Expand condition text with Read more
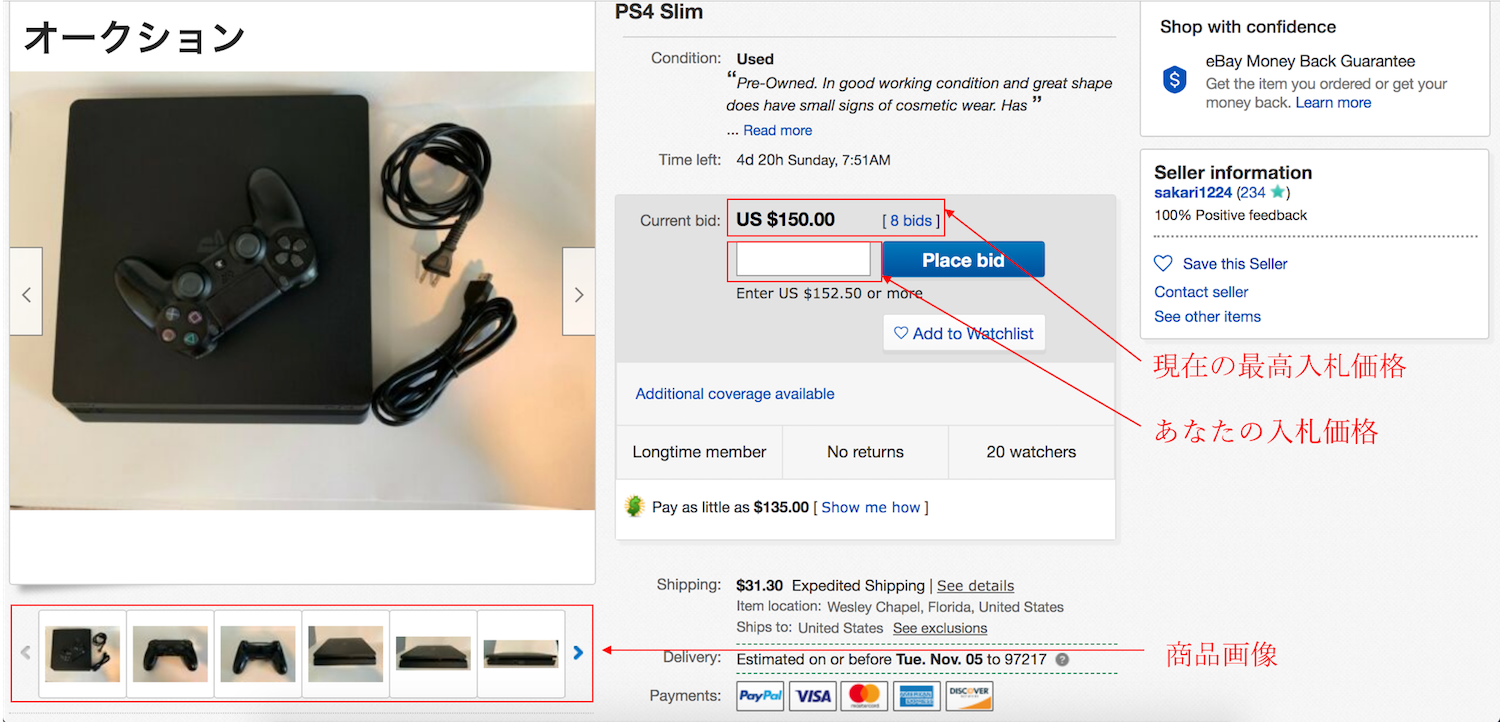This screenshot has width=1500, height=722. tap(777, 130)
